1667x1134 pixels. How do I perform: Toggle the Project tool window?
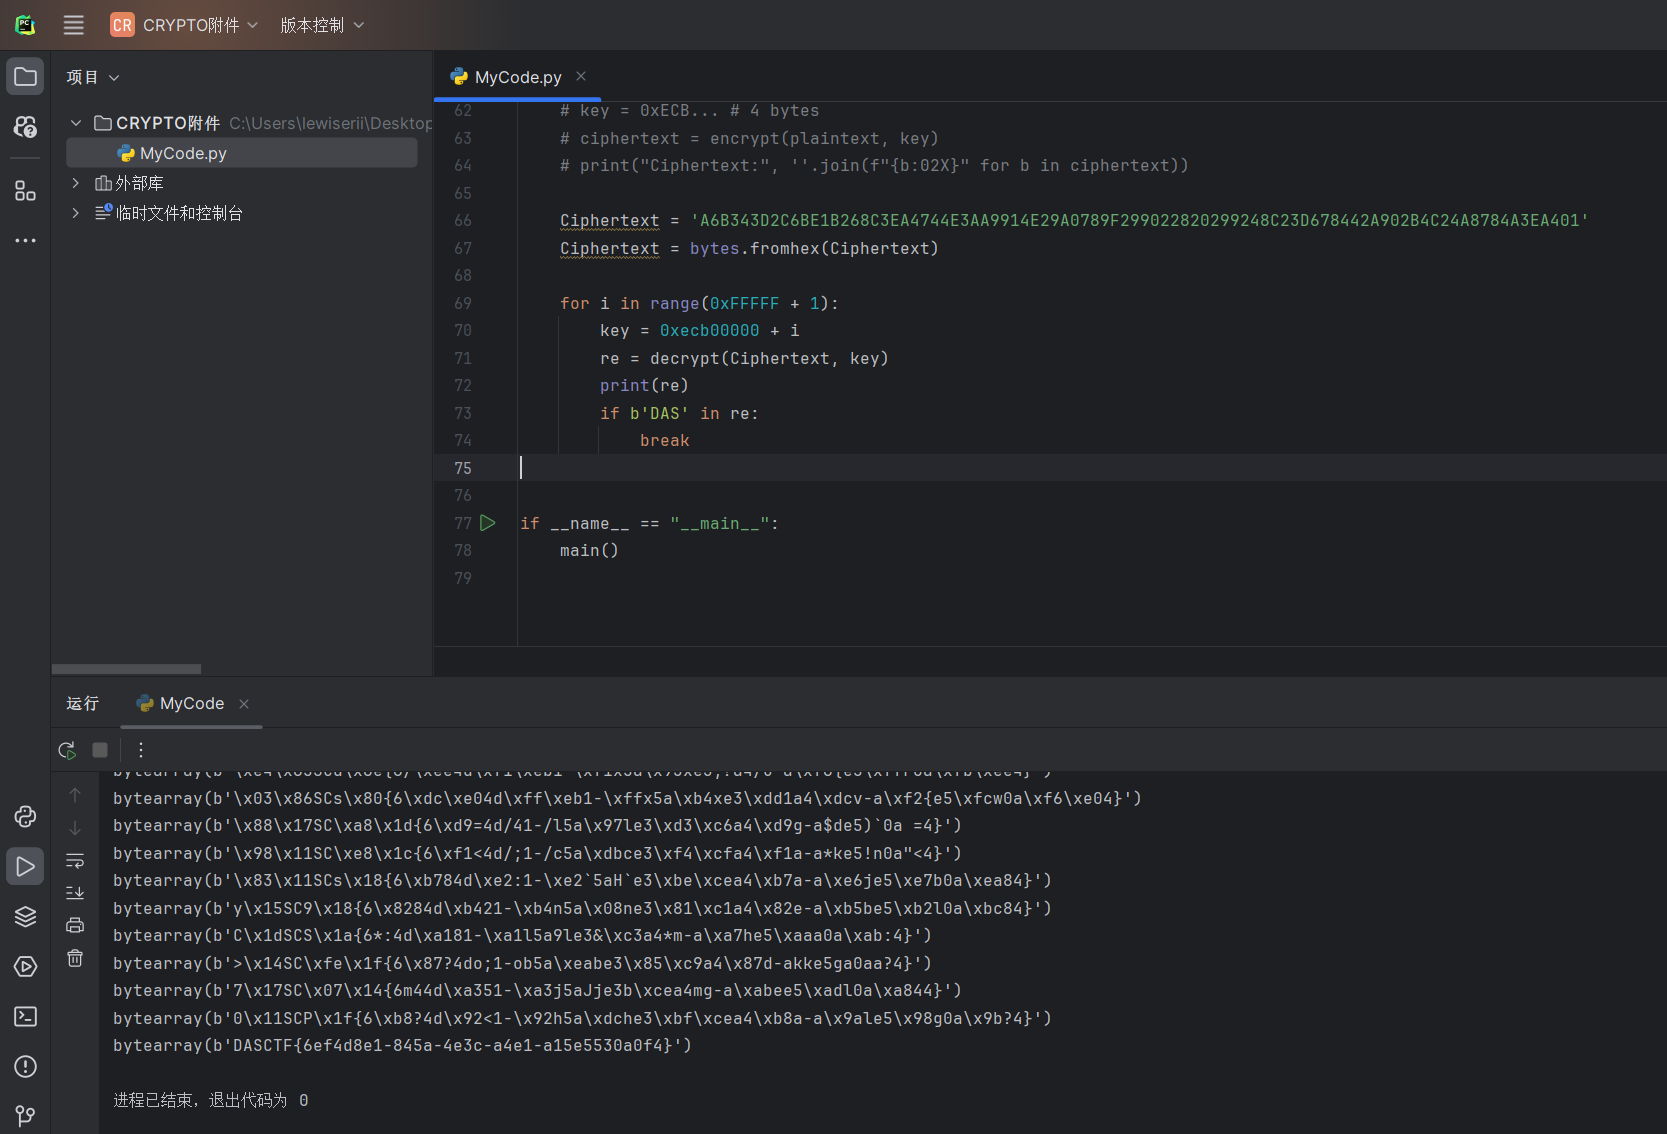(x=25, y=77)
